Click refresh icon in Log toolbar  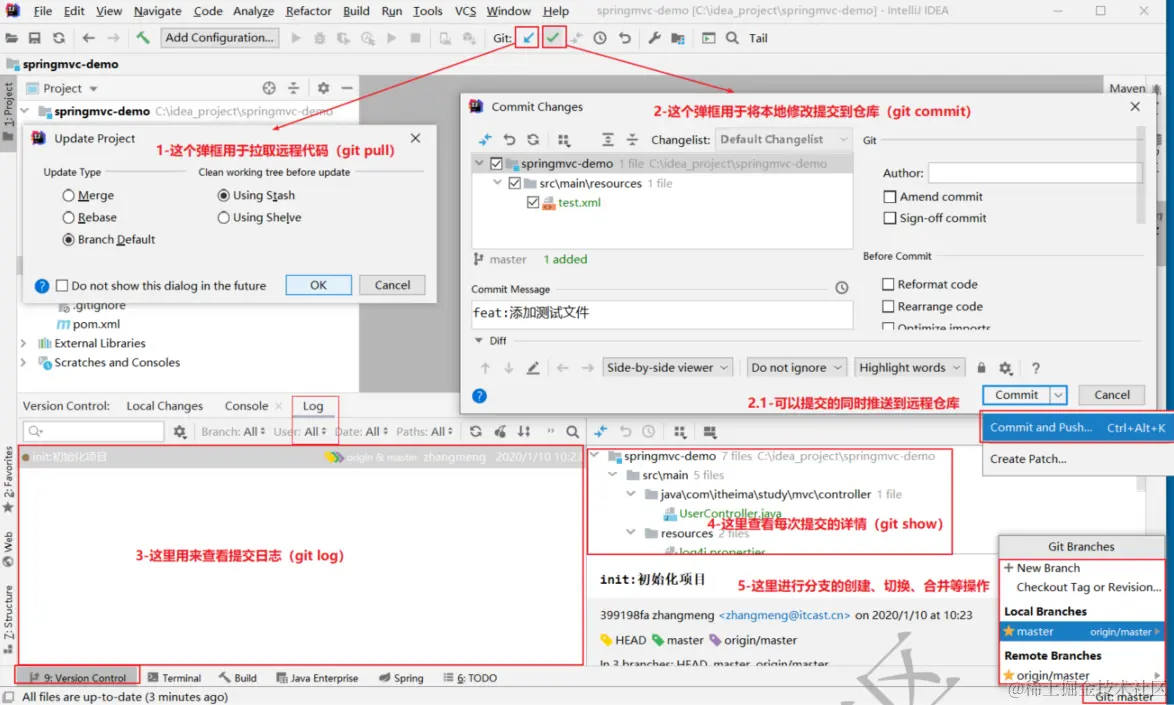point(475,431)
